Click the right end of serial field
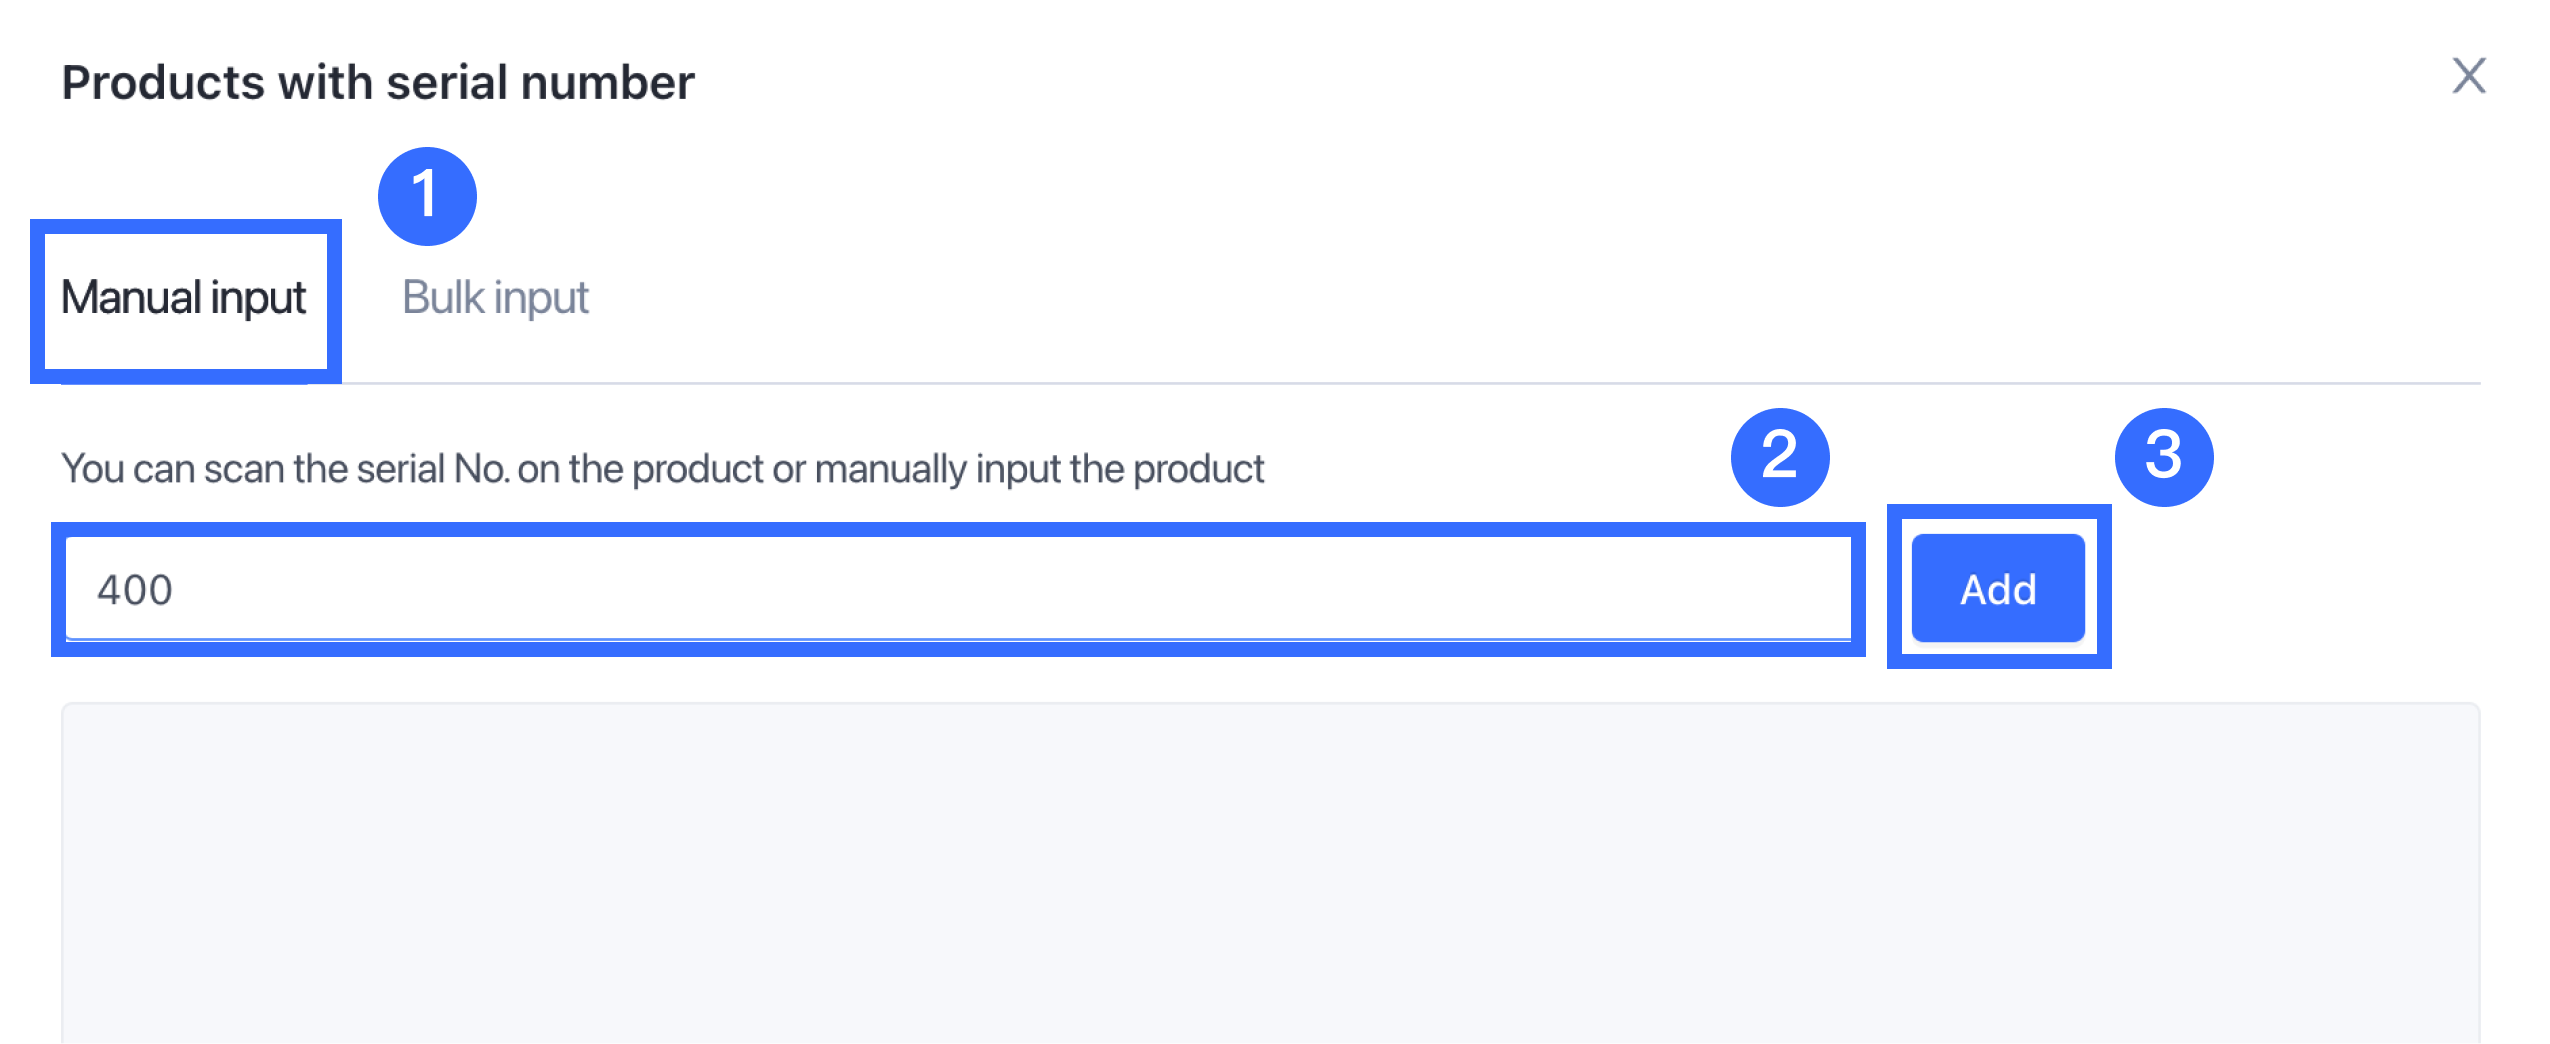This screenshot has width=2550, height=1044. coord(1820,589)
